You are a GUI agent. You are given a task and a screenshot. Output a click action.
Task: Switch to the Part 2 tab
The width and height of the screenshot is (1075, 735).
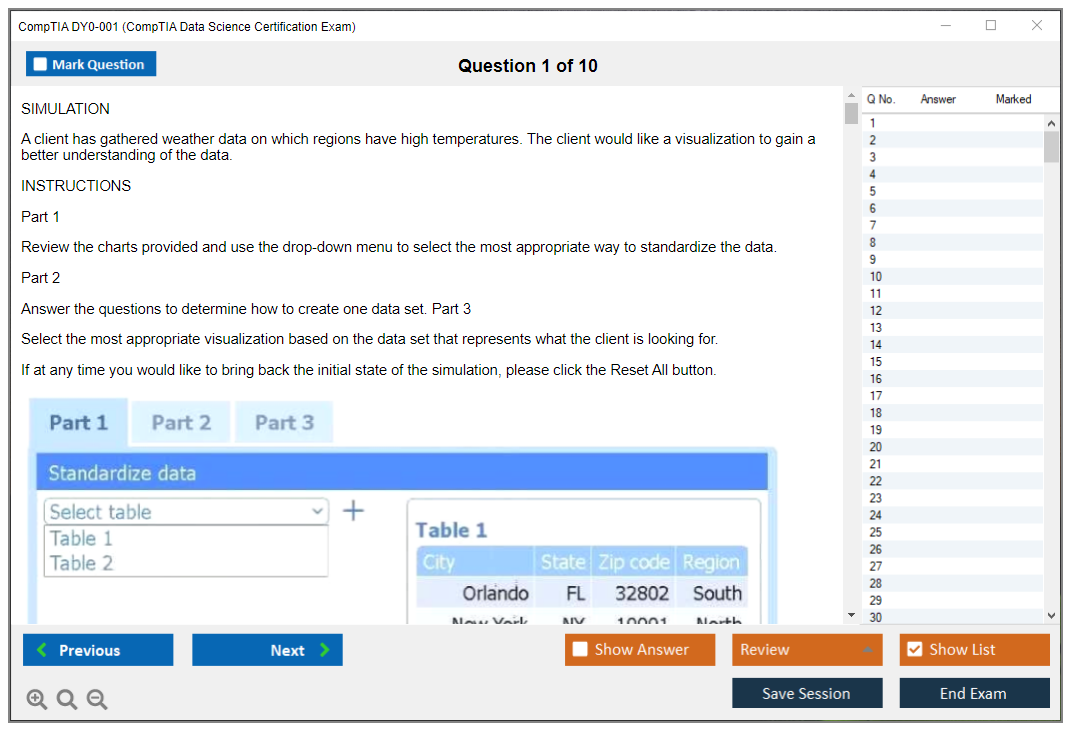[x=180, y=422]
